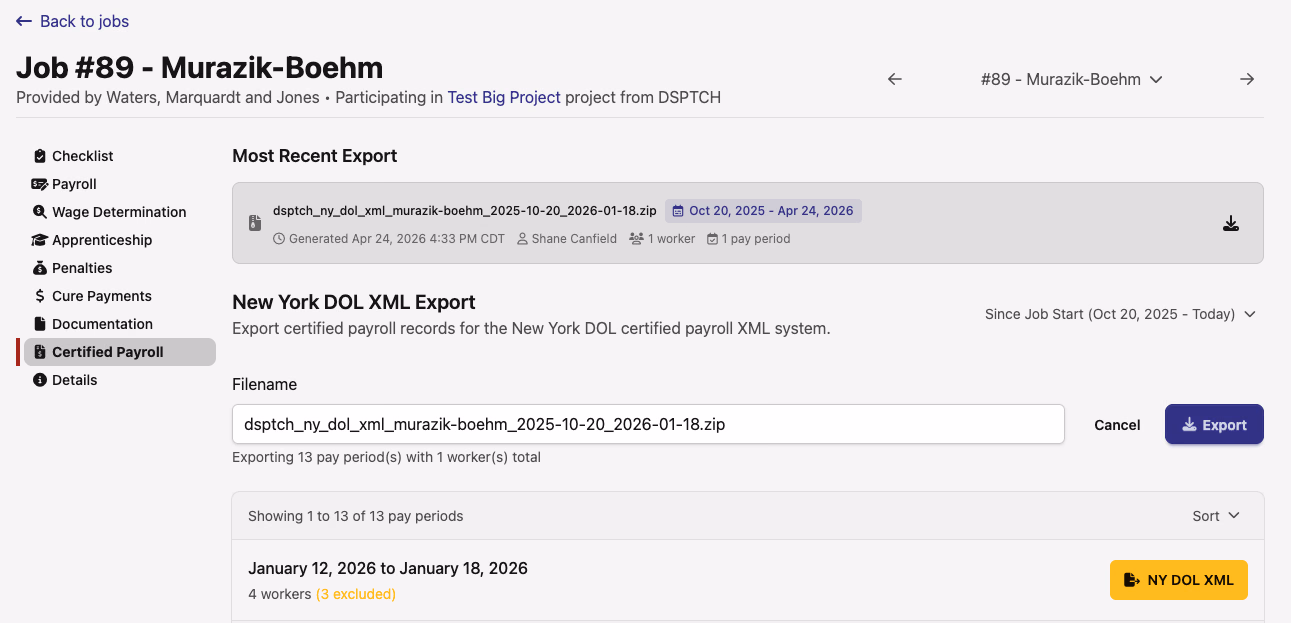This screenshot has height=623, width=1291.
Task: Click into the Filename input field
Action: pyautogui.click(x=648, y=424)
